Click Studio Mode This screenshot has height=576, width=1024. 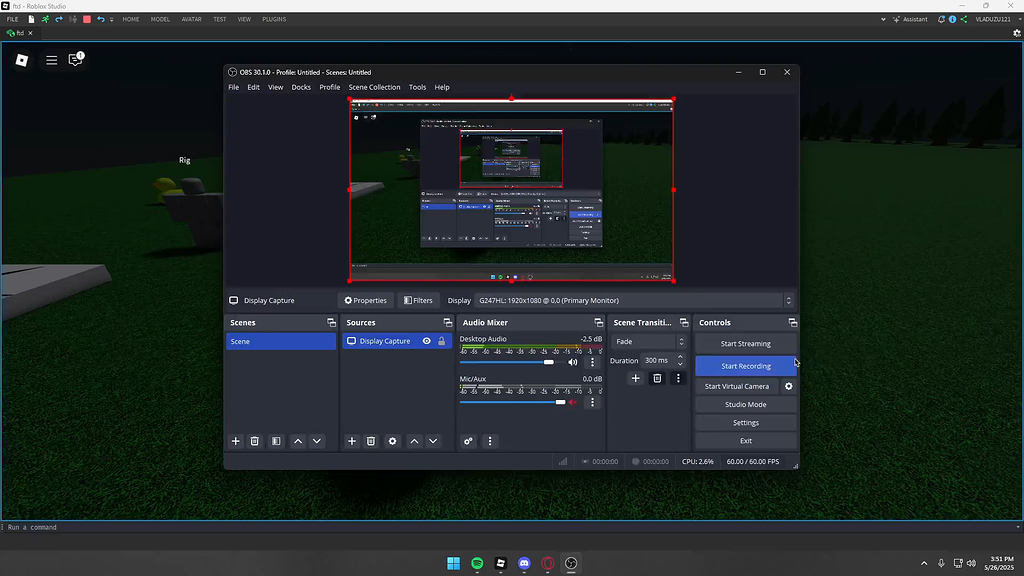(746, 404)
